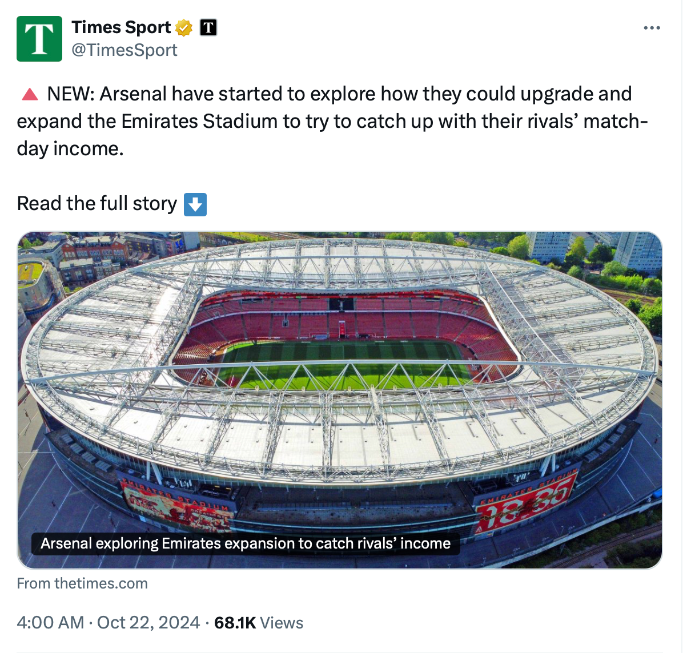Open the Emirates Stadium aerial photo card
683x653 pixels.
(340, 400)
